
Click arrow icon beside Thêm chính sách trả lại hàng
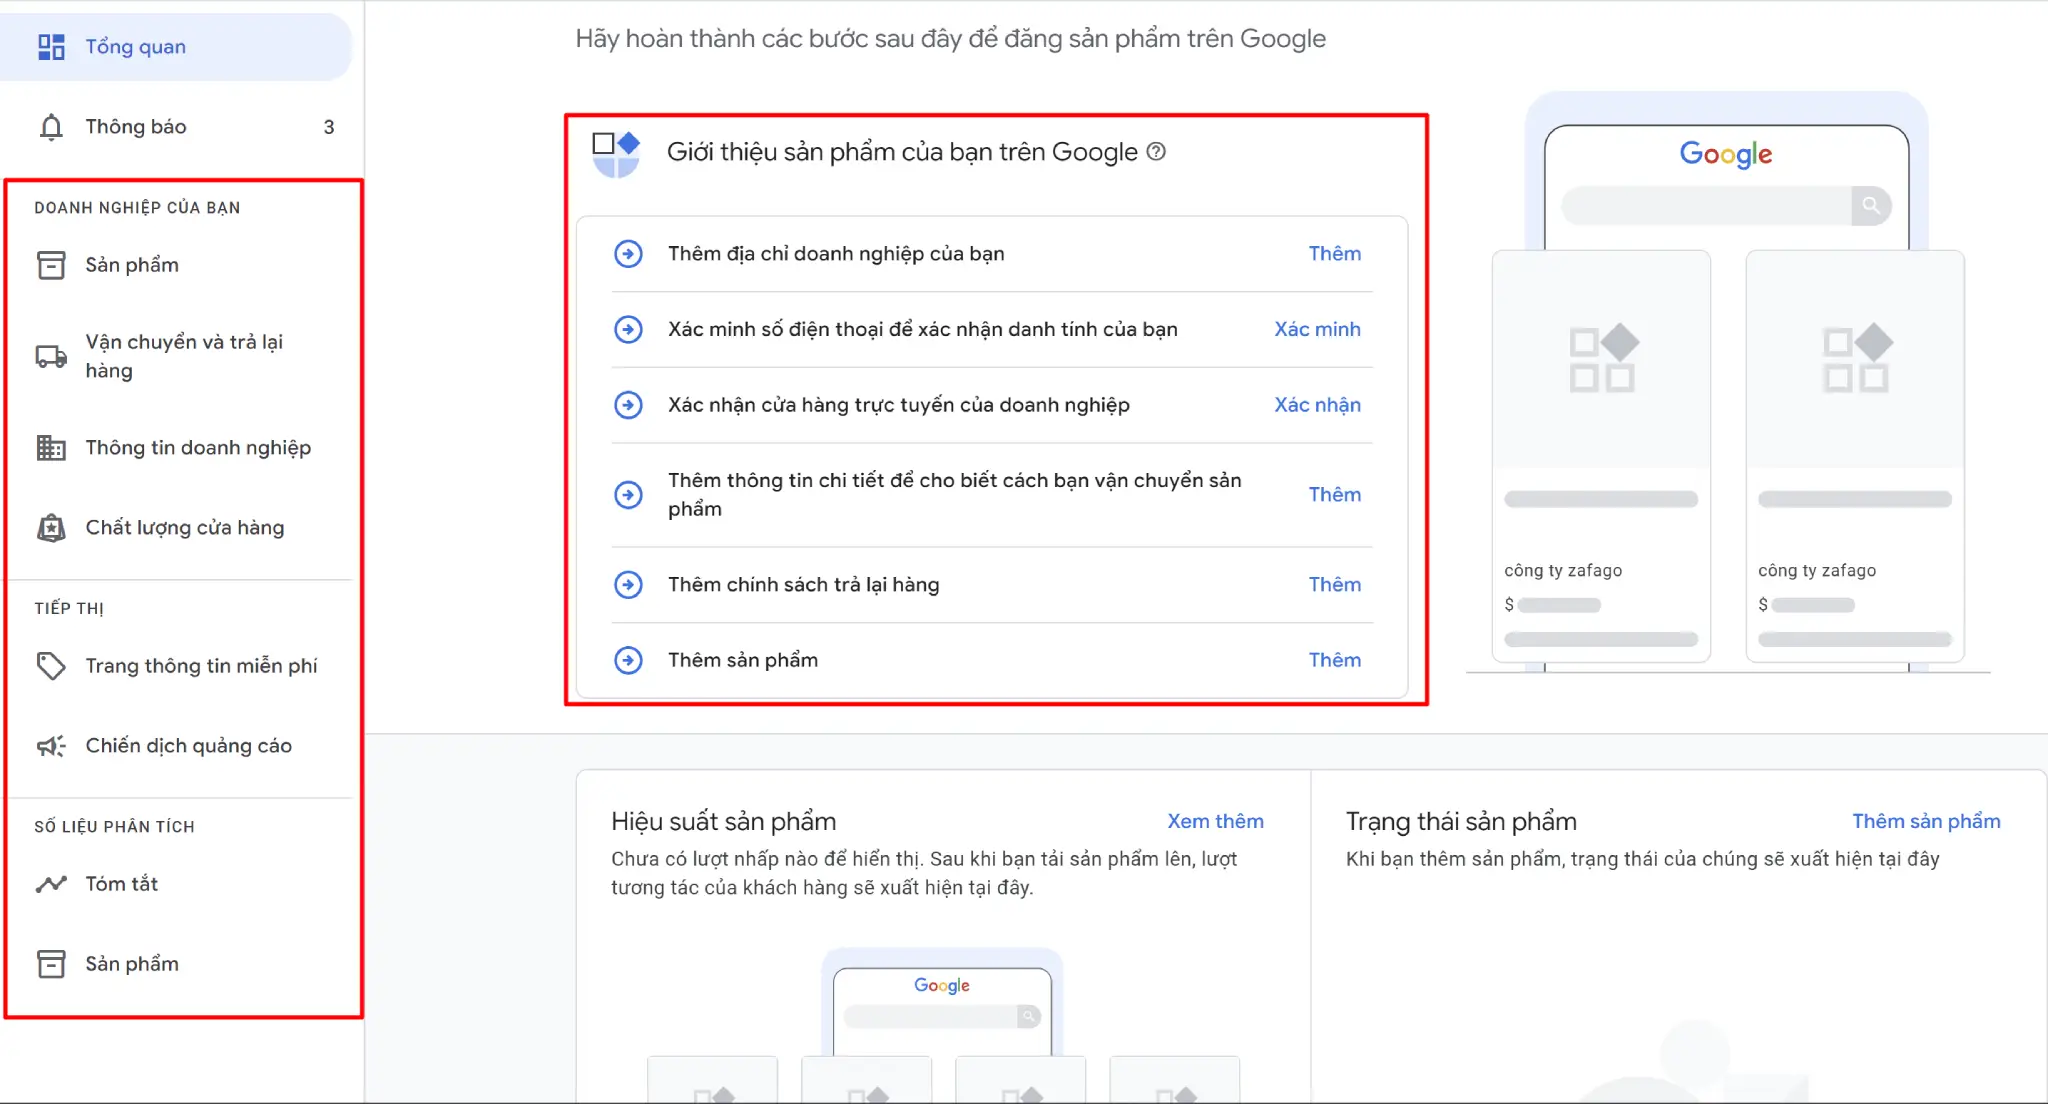click(x=628, y=585)
